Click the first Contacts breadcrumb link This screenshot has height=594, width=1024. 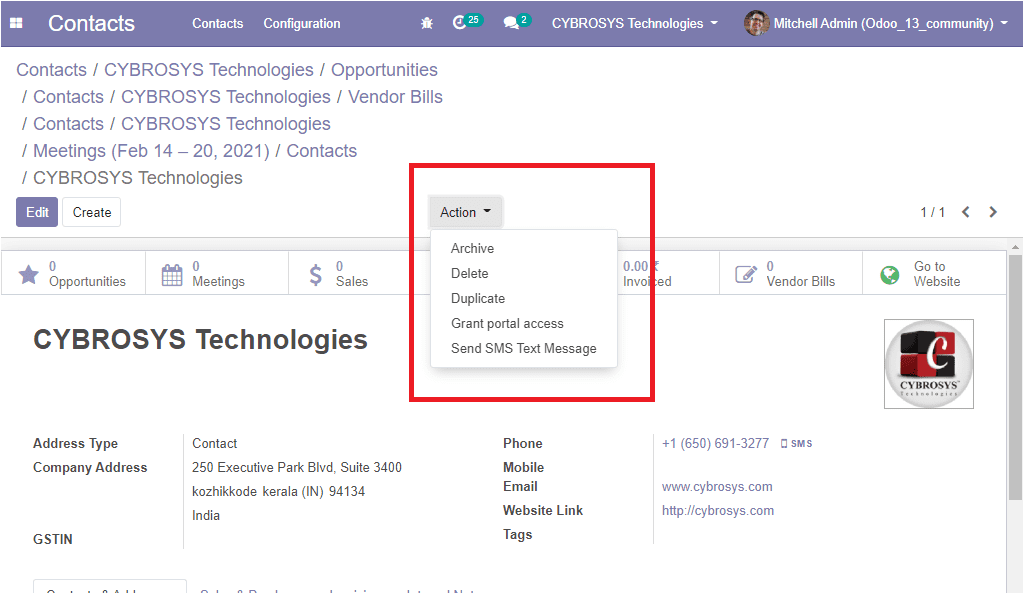pos(52,70)
